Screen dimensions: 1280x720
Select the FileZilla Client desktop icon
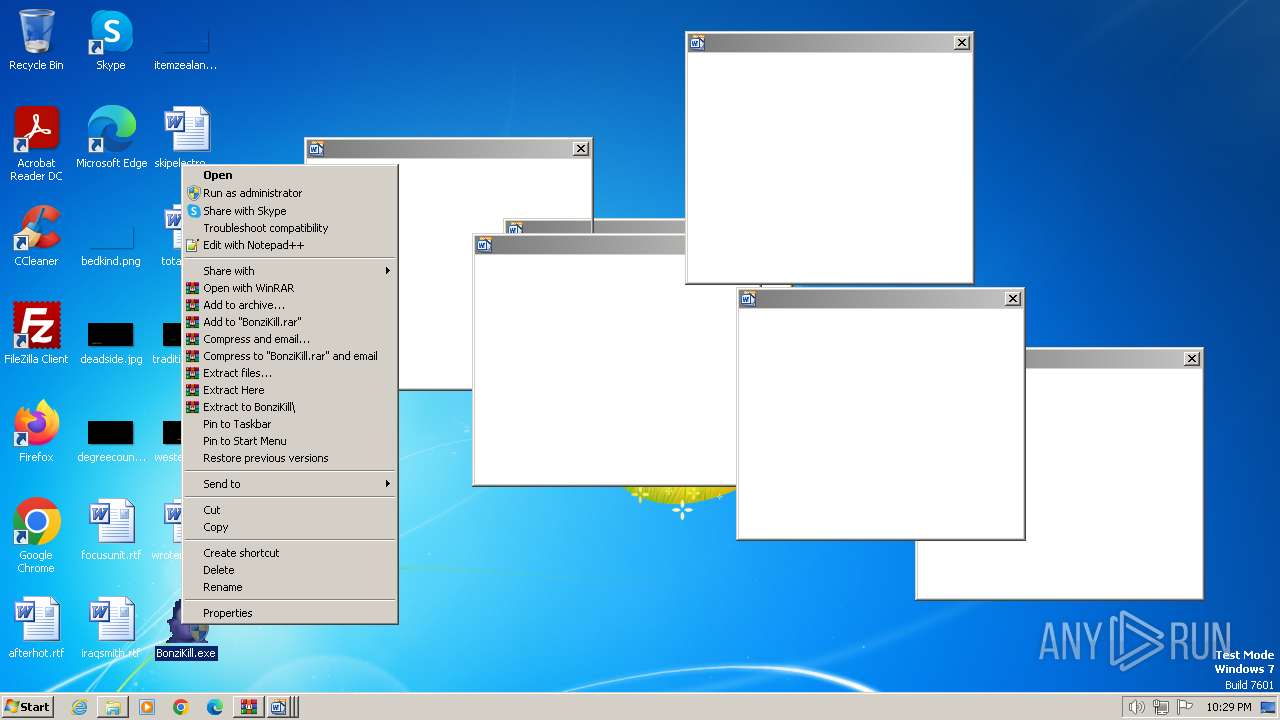pyautogui.click(x=36, y=334)
